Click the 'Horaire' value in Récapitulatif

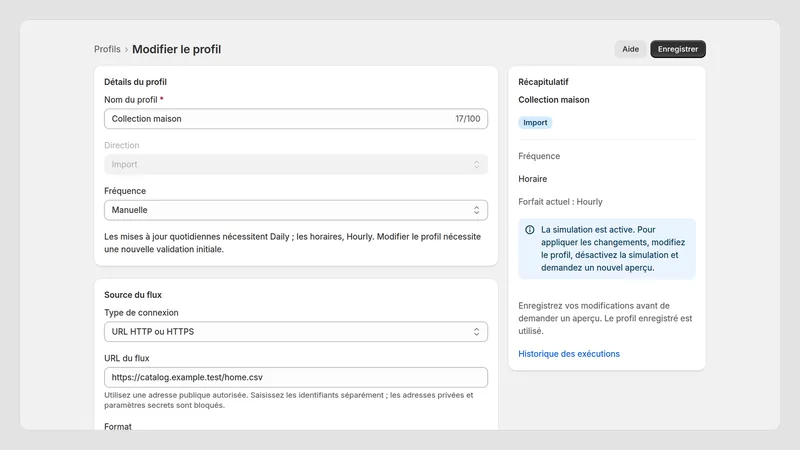533,179
